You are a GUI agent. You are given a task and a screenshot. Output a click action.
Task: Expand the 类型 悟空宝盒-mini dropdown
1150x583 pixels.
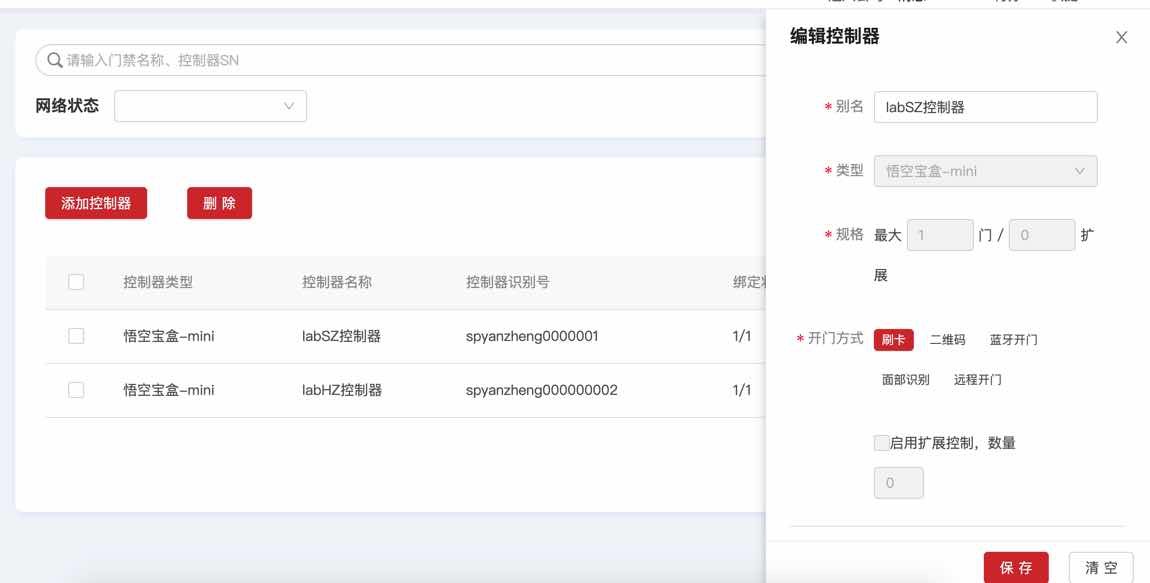pyautogui.click(x=985, y=171)
